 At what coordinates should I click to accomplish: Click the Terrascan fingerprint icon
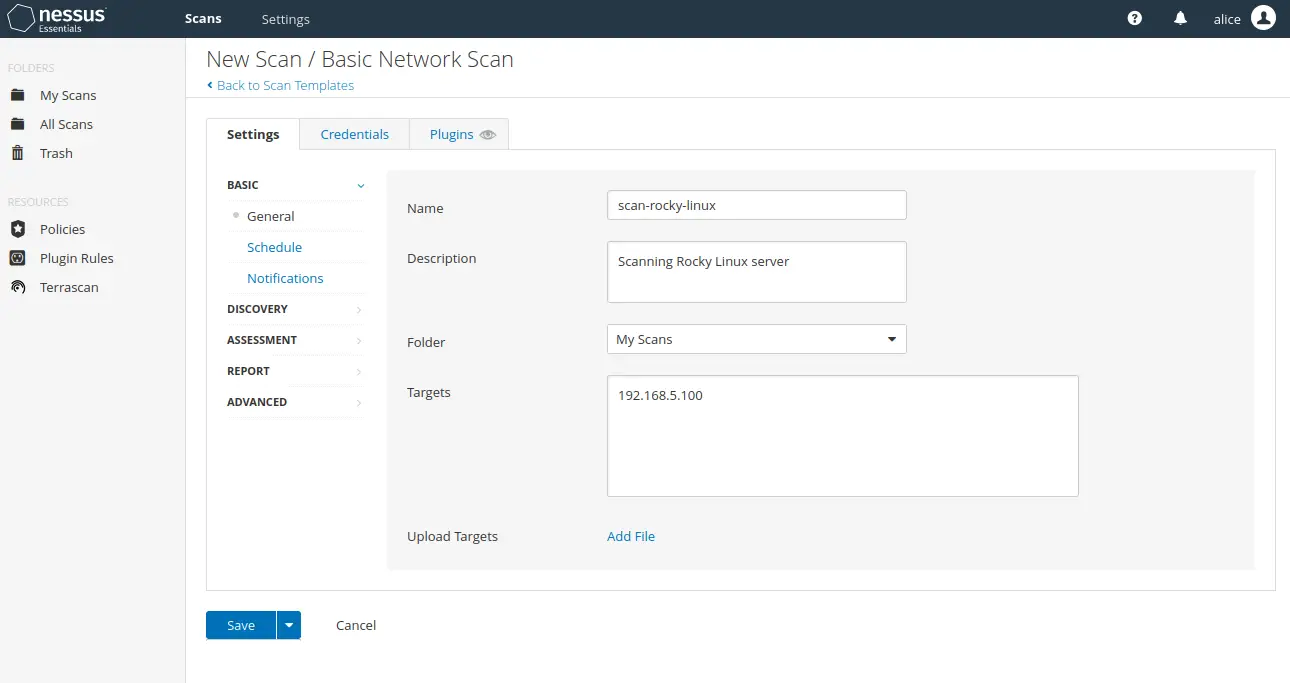(x=17, y=287)
